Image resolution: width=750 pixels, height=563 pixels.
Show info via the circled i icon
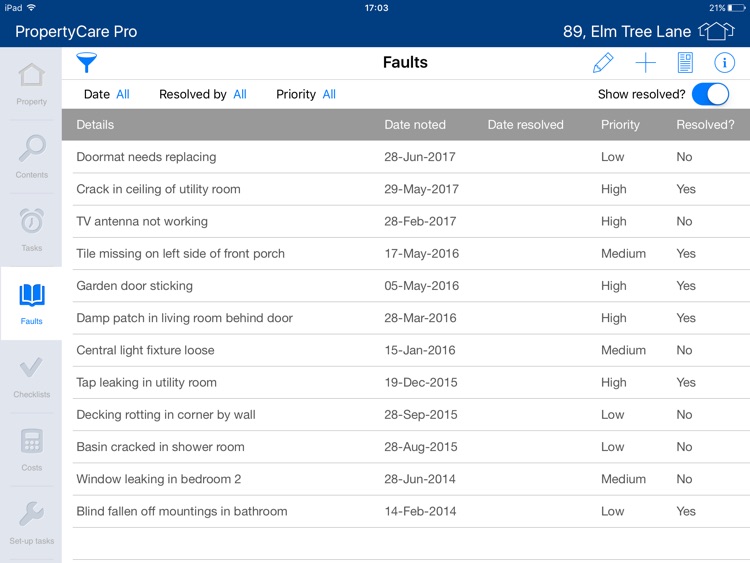(x=725, y=63)
